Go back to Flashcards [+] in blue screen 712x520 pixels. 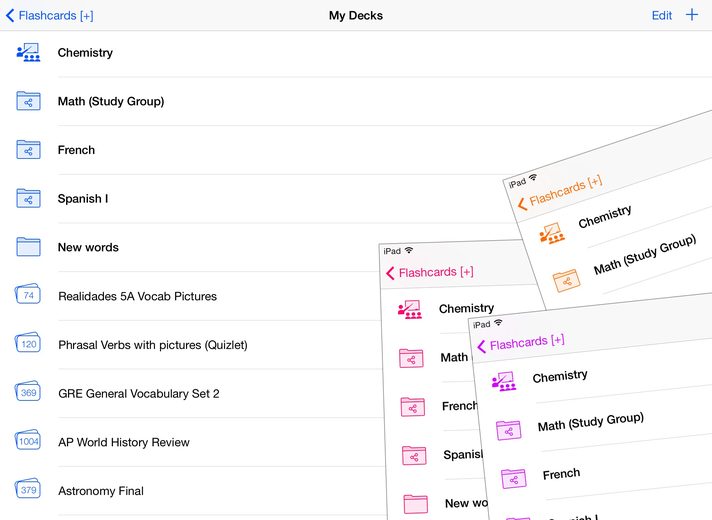[49, 15]
